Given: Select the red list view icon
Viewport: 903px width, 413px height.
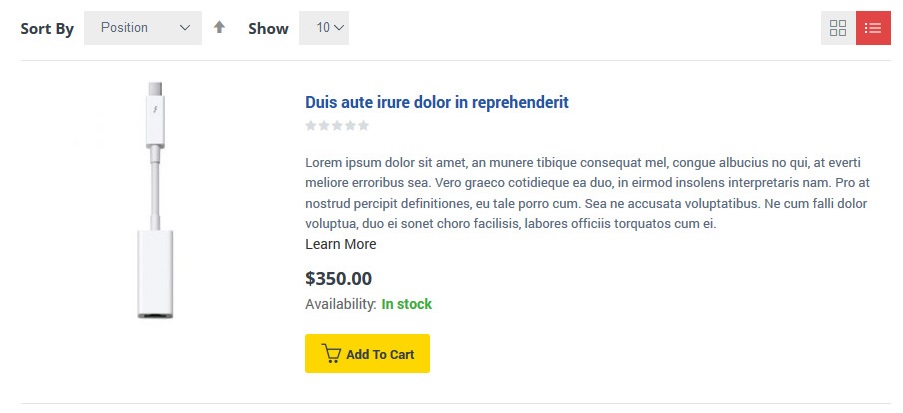Looking at the screenshot, I should coord(873,28).
